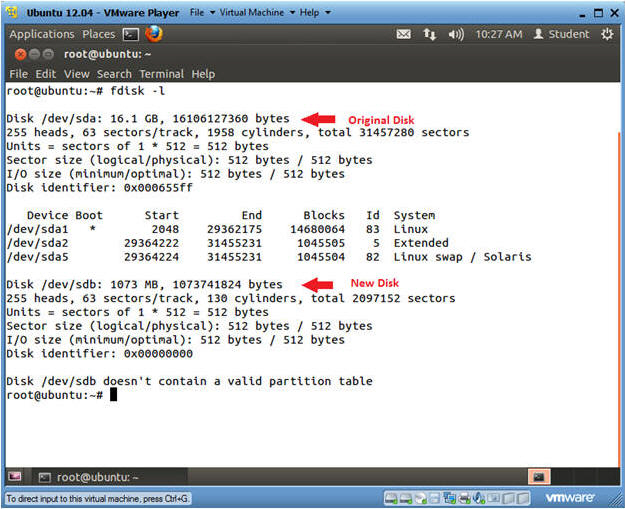Click the 'Blocks' column header
This screenshot has width=625, height=509.
324,215
